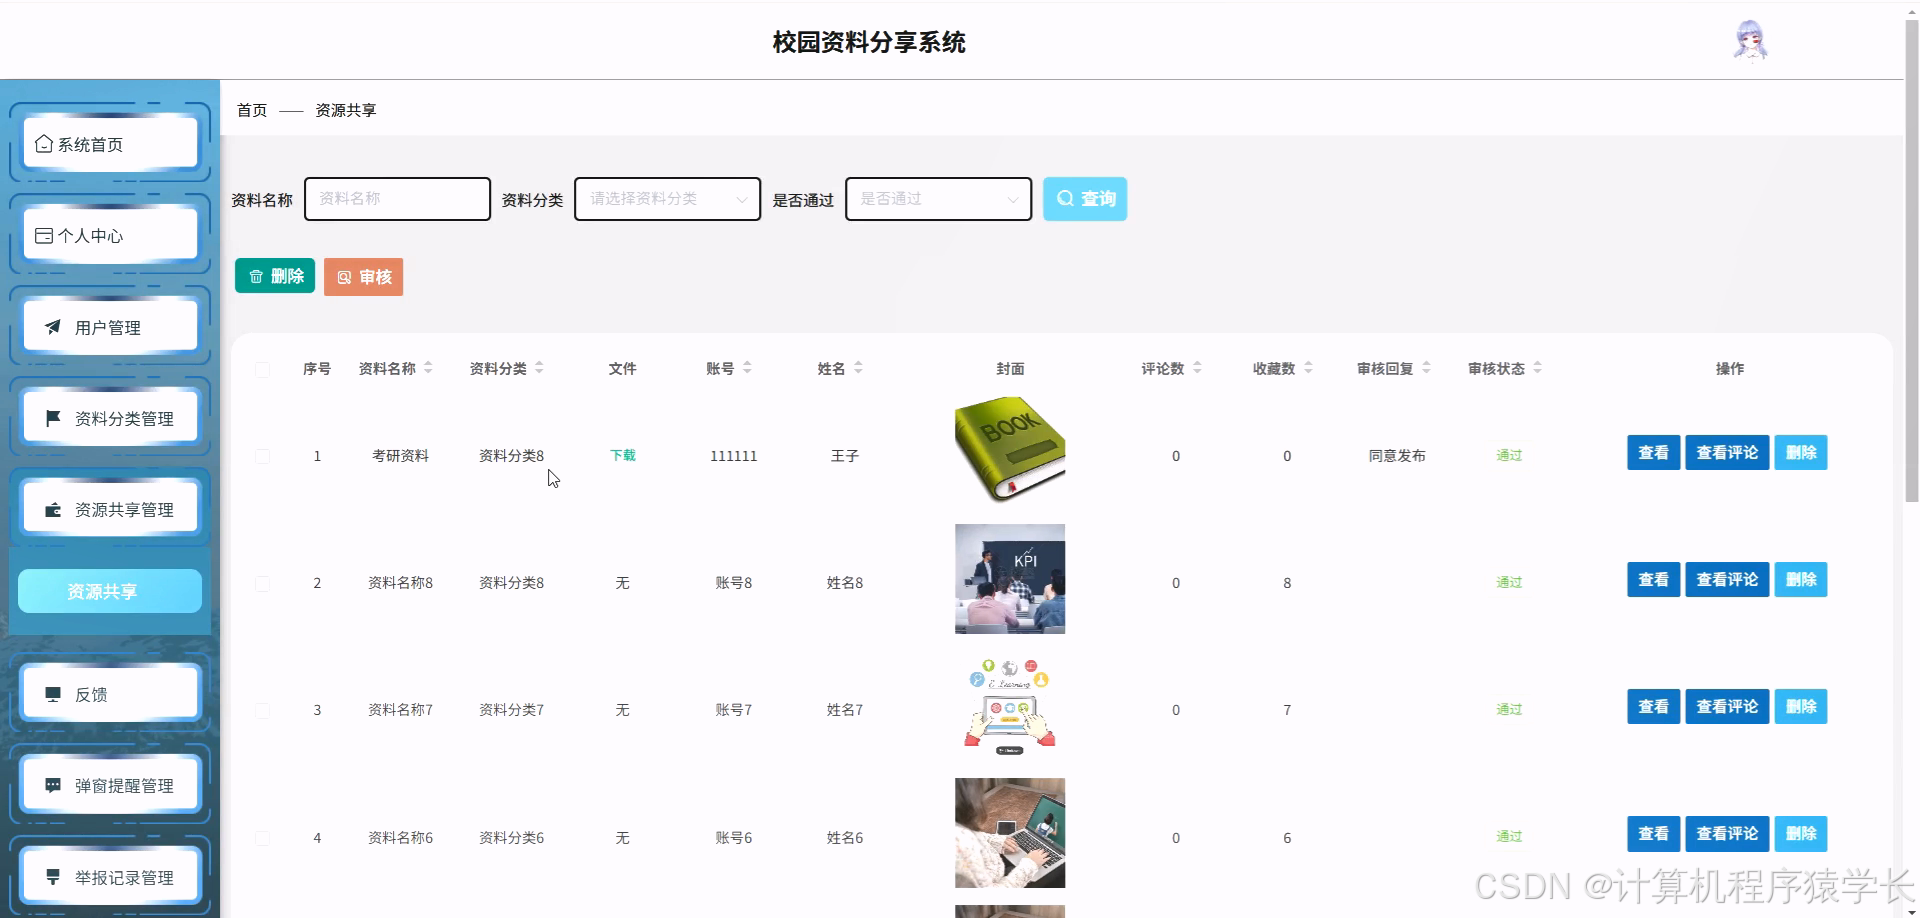The width and height of the screenshot is (1920, 918).
Task: Click the 举报记录管理 megaphone icon
Action: pos(54,875)
